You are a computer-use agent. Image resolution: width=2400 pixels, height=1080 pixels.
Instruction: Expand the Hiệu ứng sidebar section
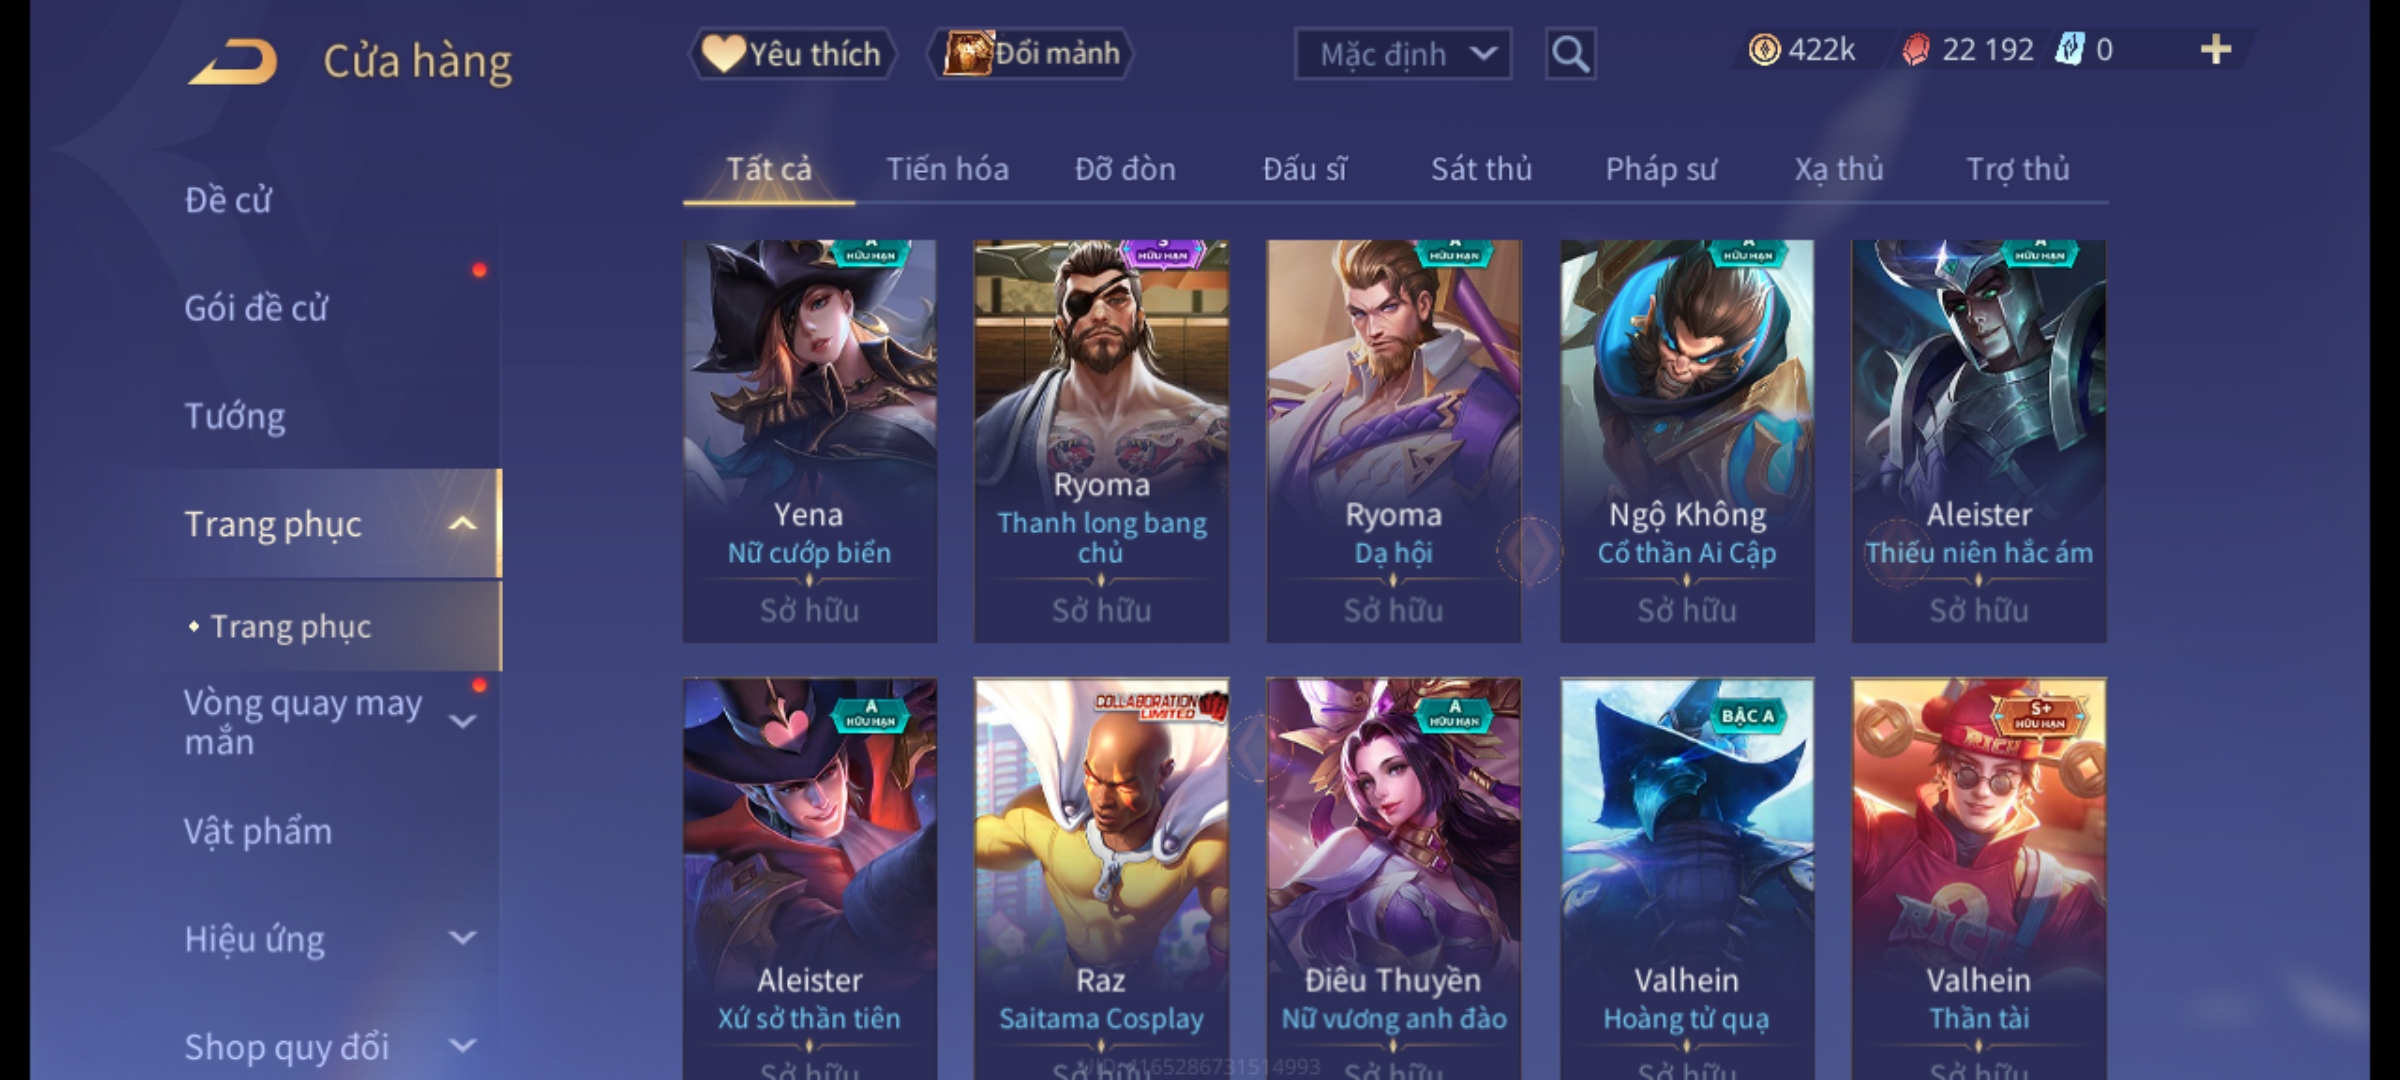tap(462, 938)
